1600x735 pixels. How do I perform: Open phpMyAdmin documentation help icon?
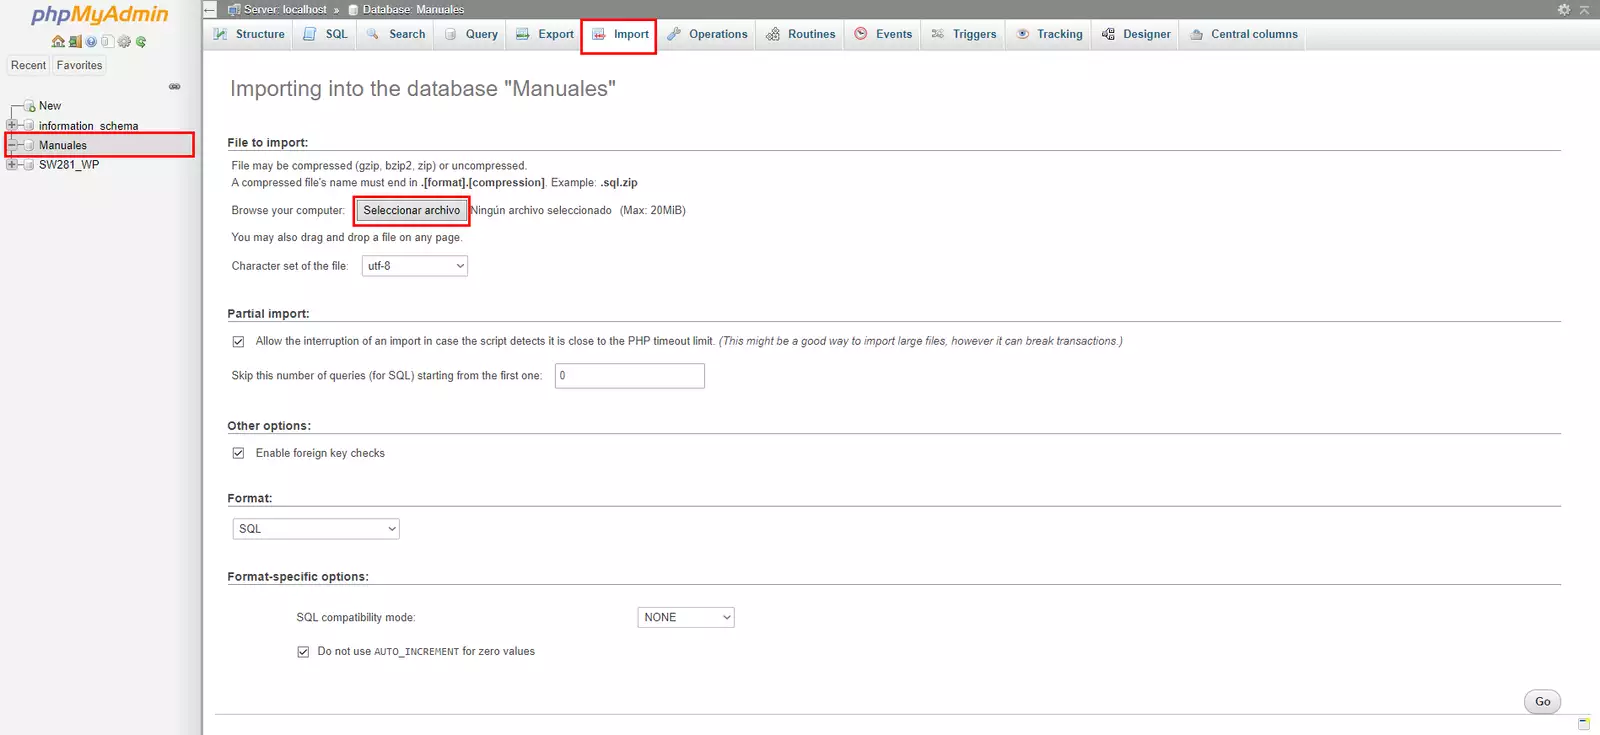91,42
